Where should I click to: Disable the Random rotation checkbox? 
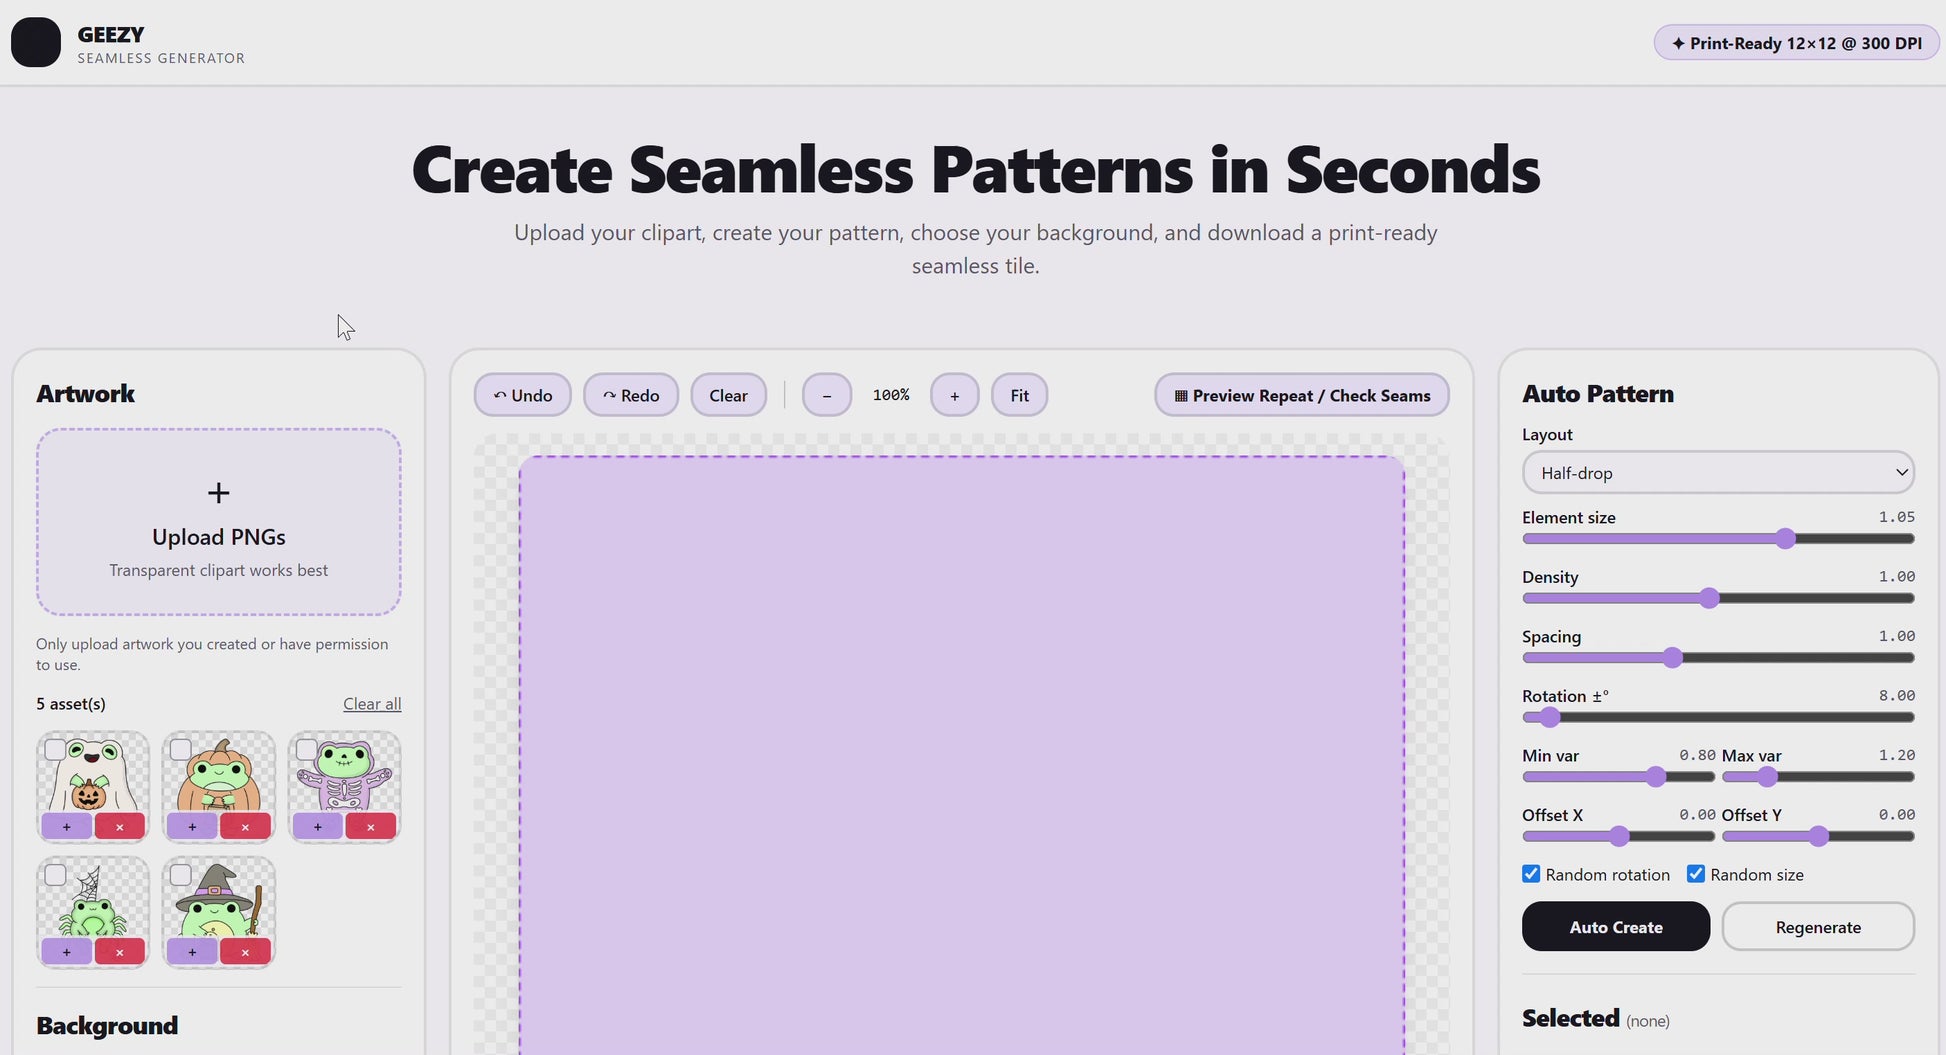pyautogui.click(x=1531, y=874)
